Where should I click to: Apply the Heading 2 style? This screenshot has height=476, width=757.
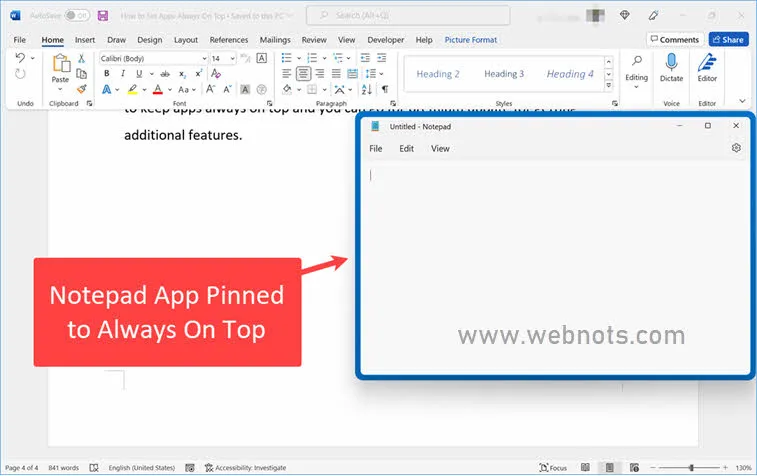438,74
